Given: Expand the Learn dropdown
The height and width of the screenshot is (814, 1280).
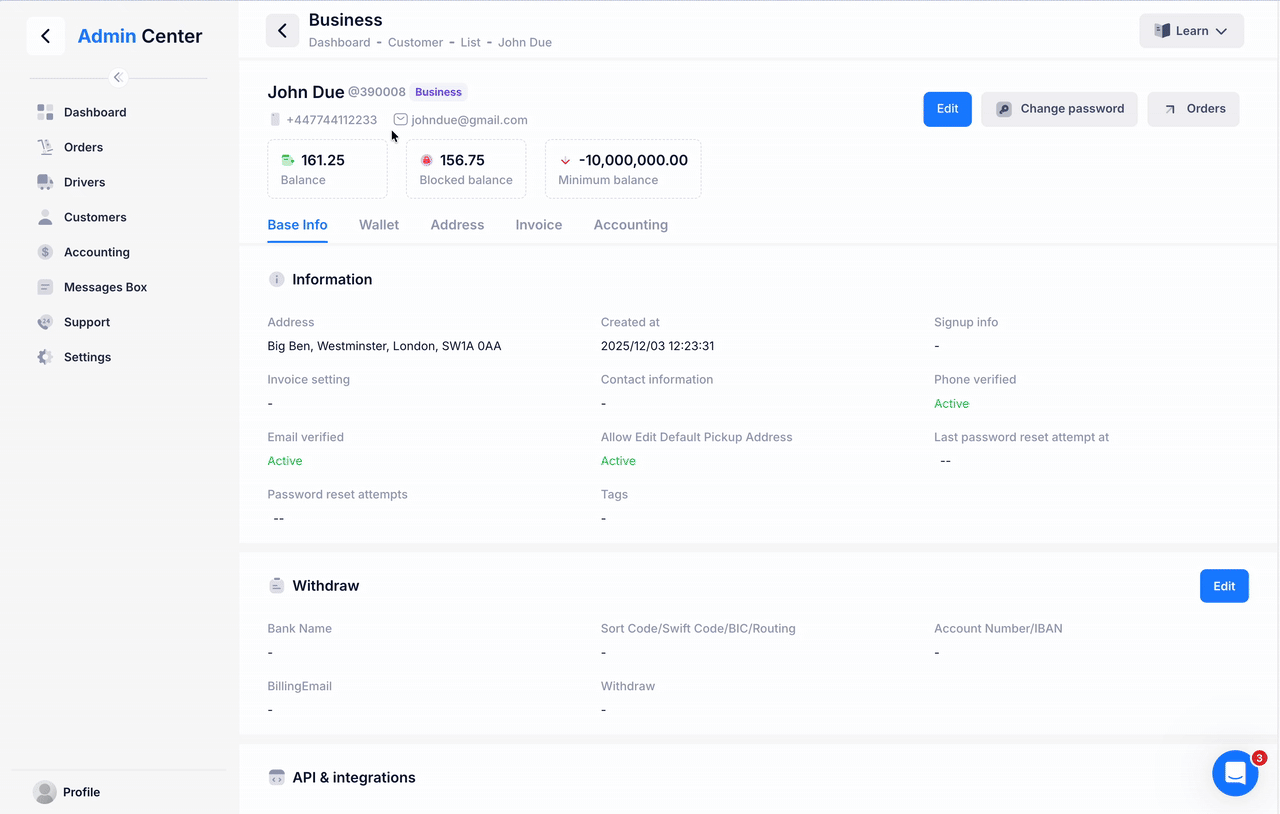Looking at the screenshot, I should point(1191,30).
